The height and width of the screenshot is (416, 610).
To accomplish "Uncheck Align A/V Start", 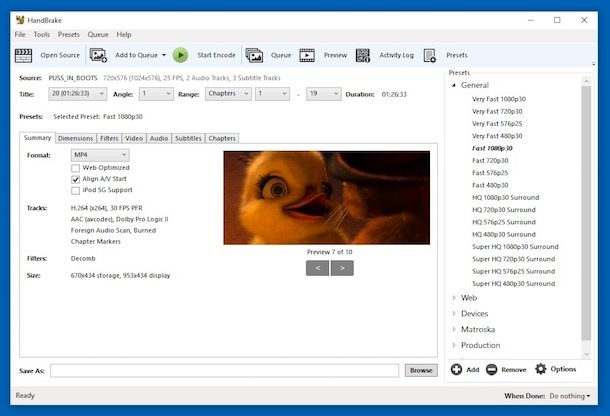I will (75, 179).
